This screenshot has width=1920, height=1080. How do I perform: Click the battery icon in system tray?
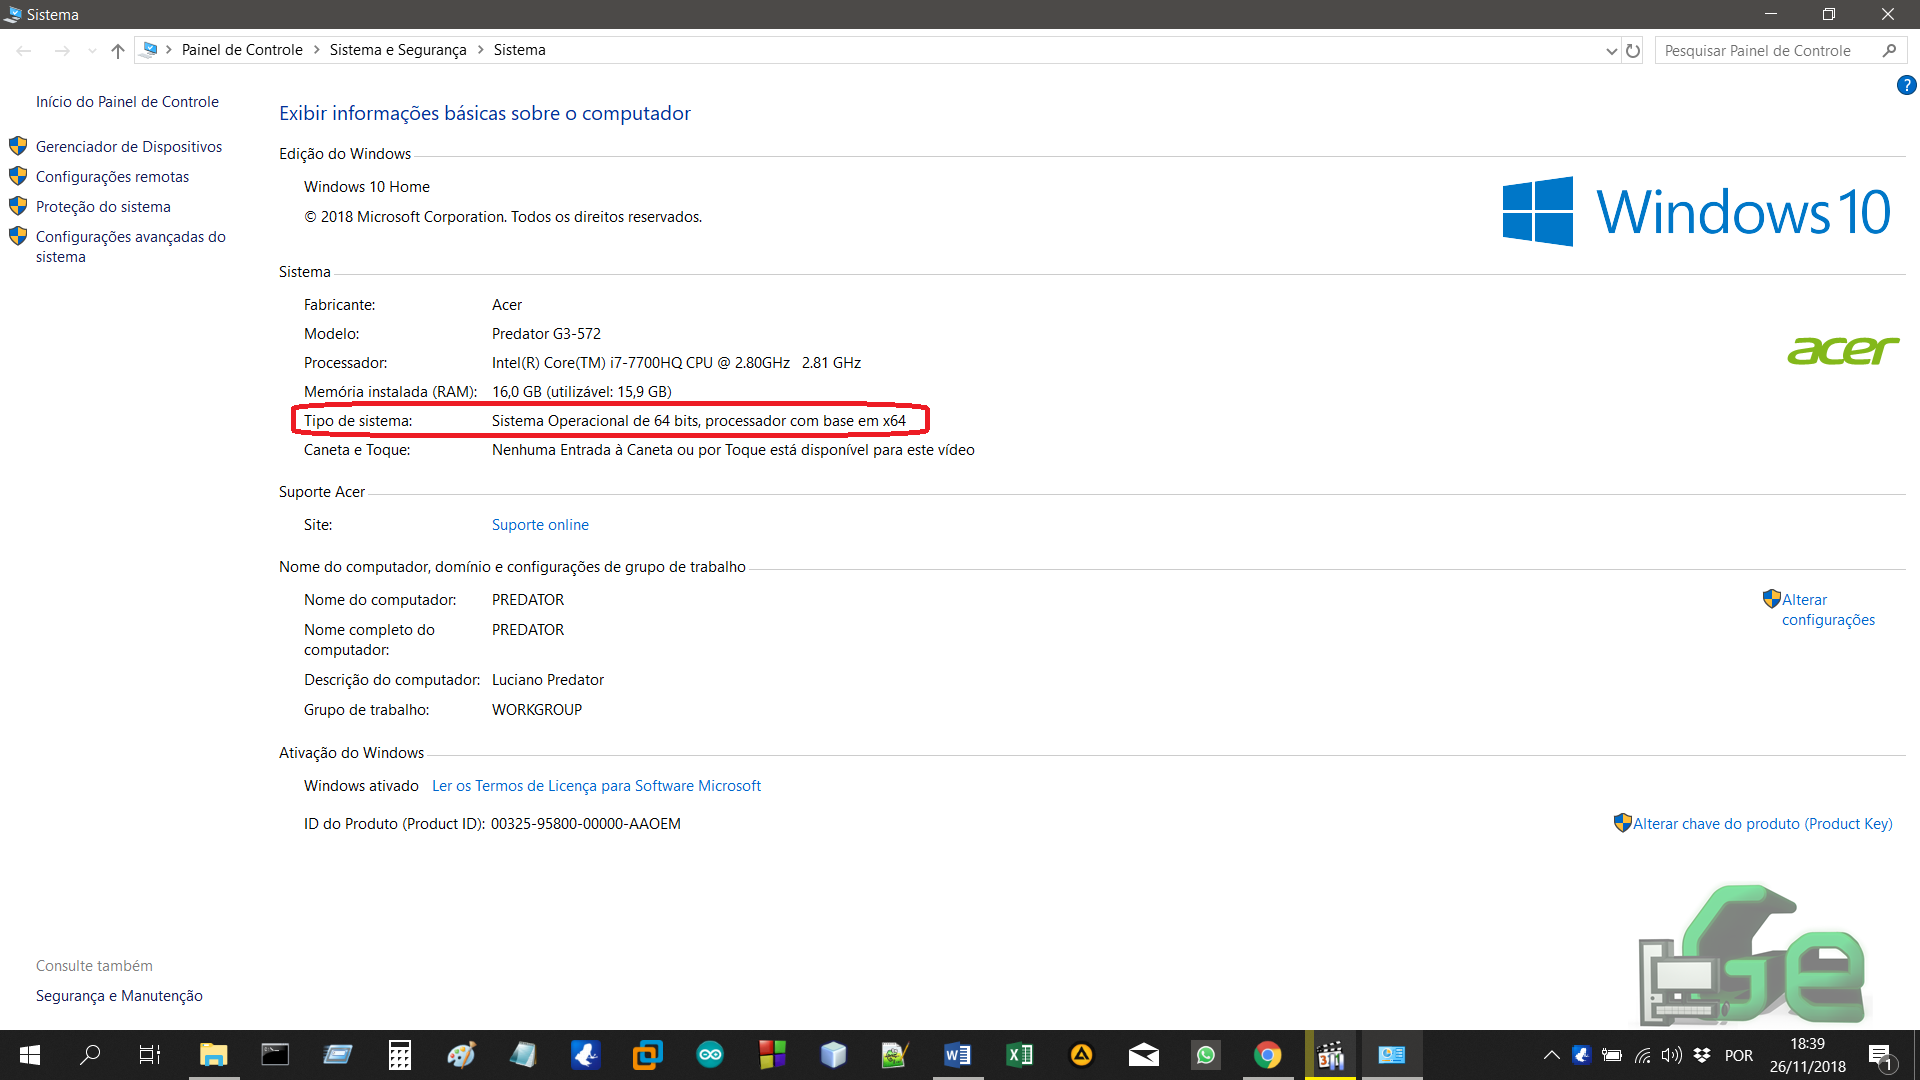click(x=1612, y=1055)
